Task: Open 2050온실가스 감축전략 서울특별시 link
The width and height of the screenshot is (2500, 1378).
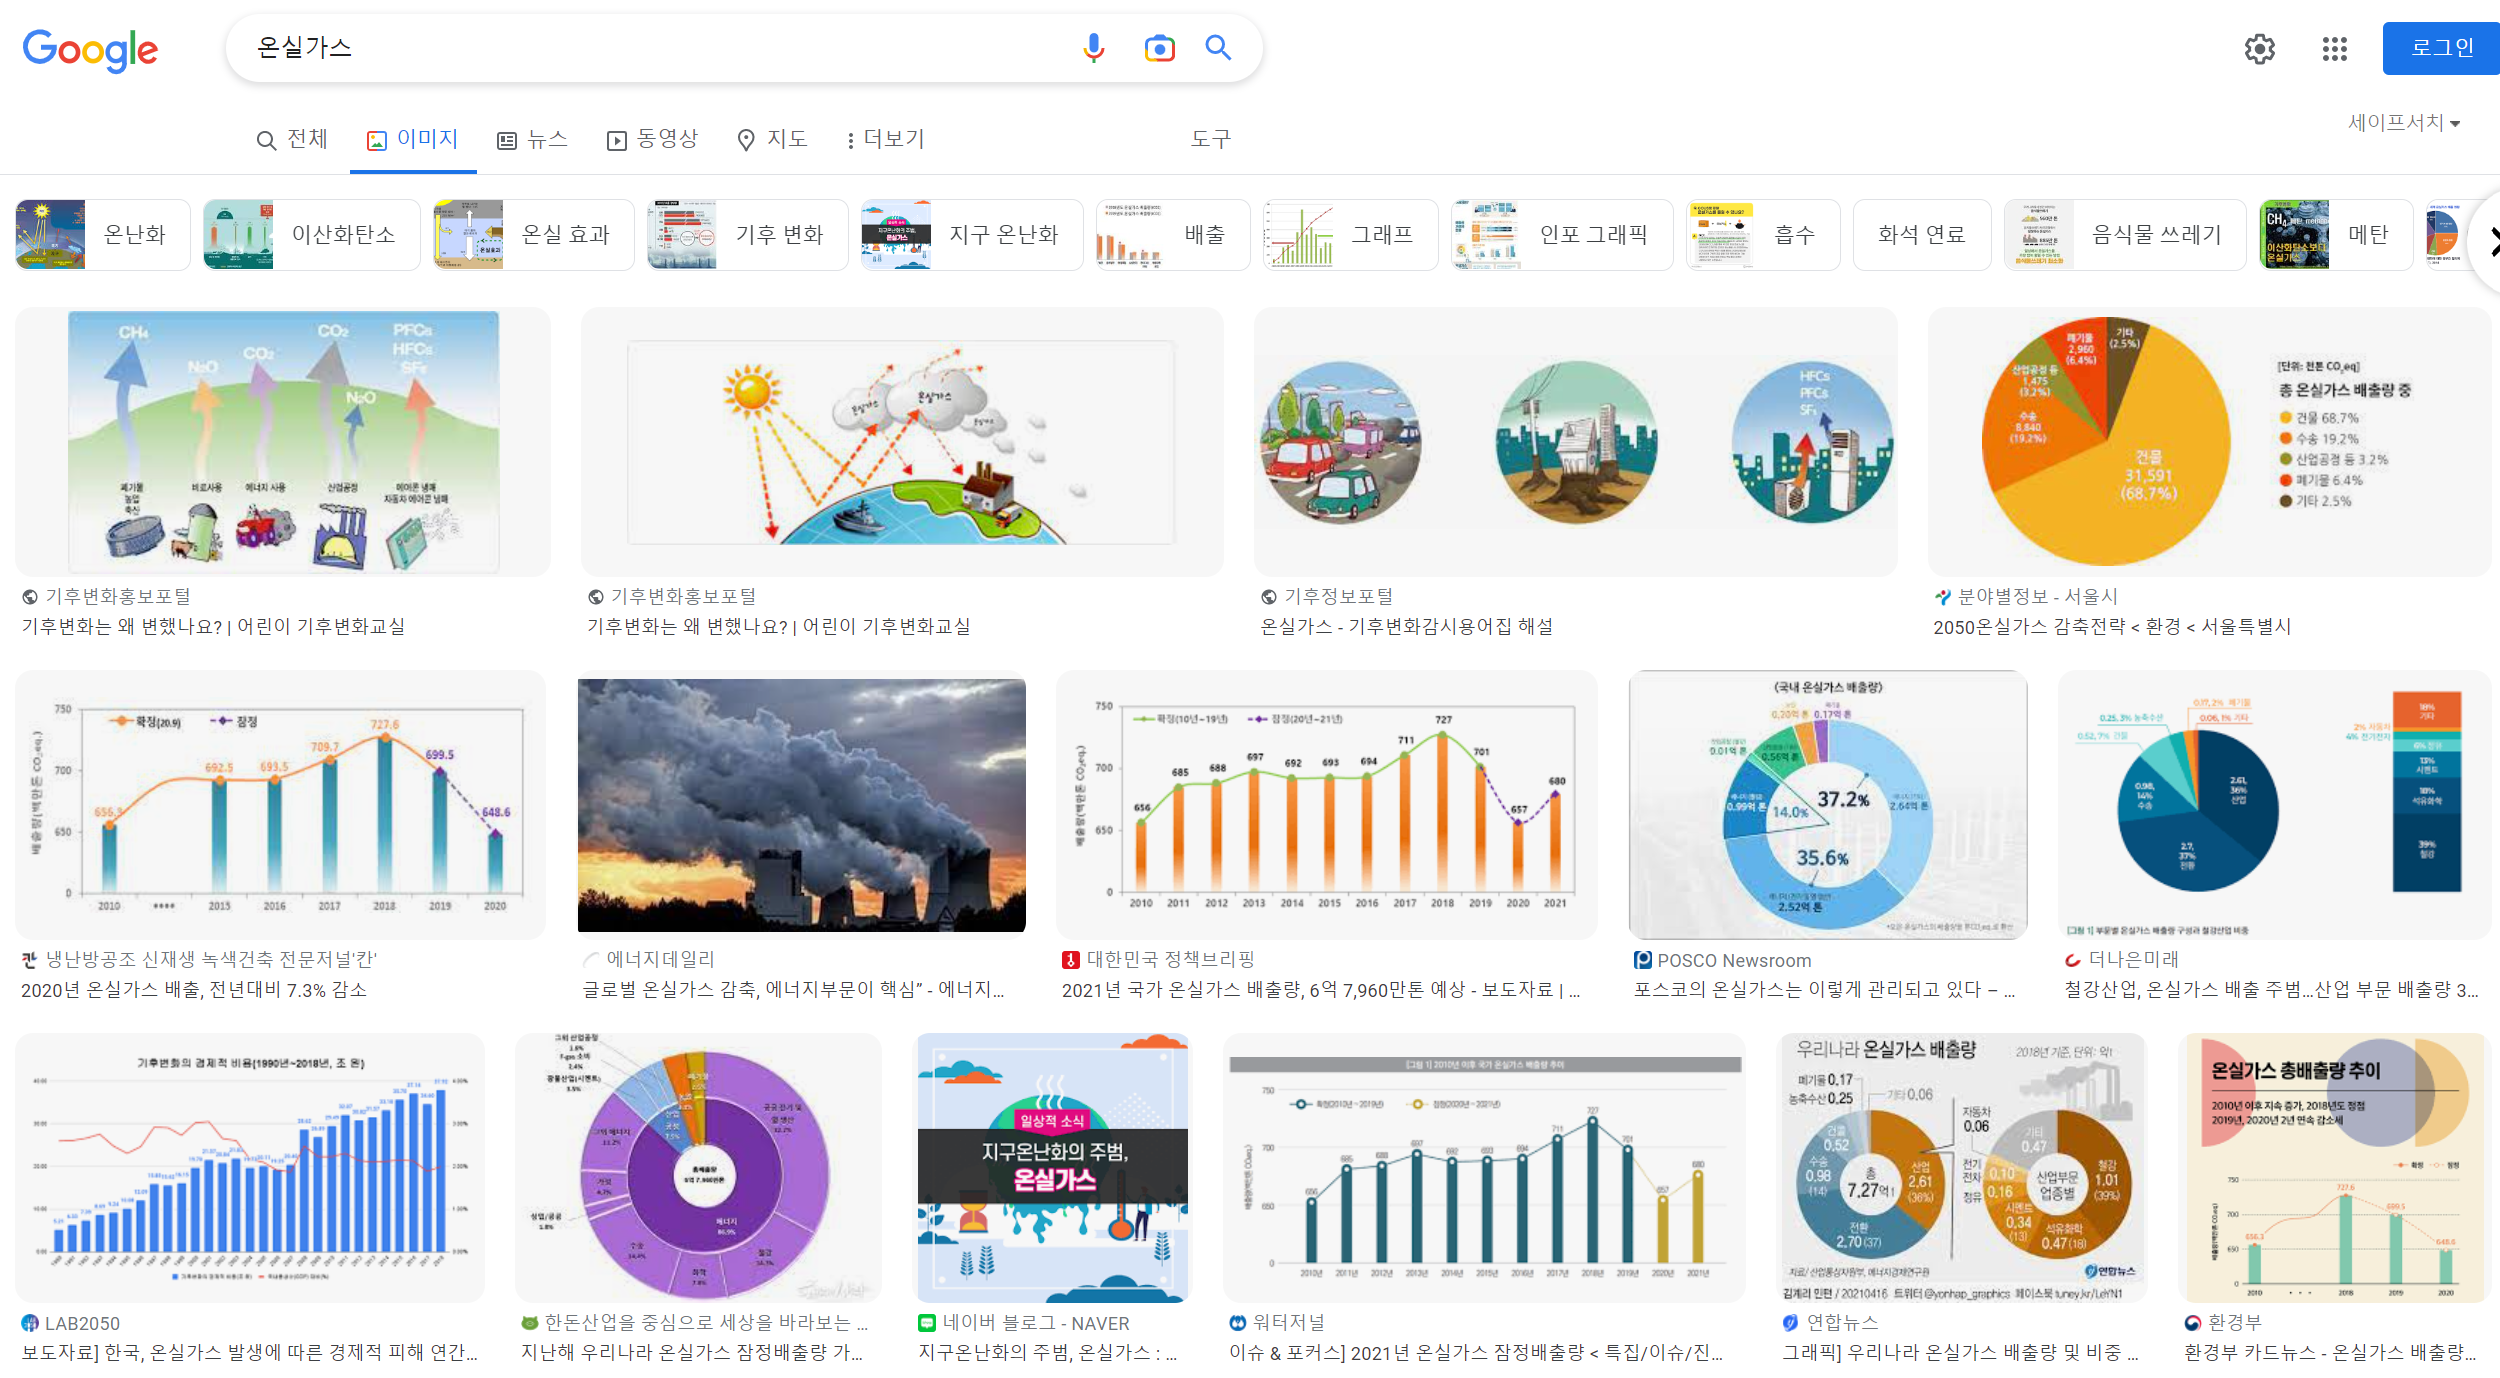Action: 2111,627
